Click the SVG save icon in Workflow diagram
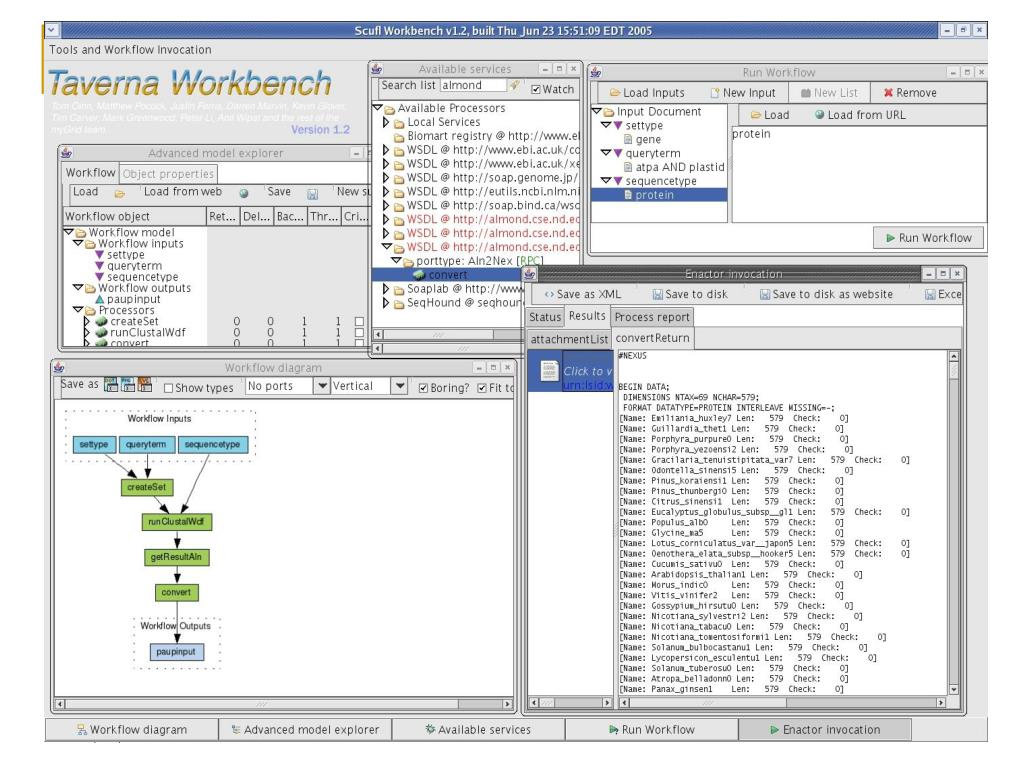 144,385
